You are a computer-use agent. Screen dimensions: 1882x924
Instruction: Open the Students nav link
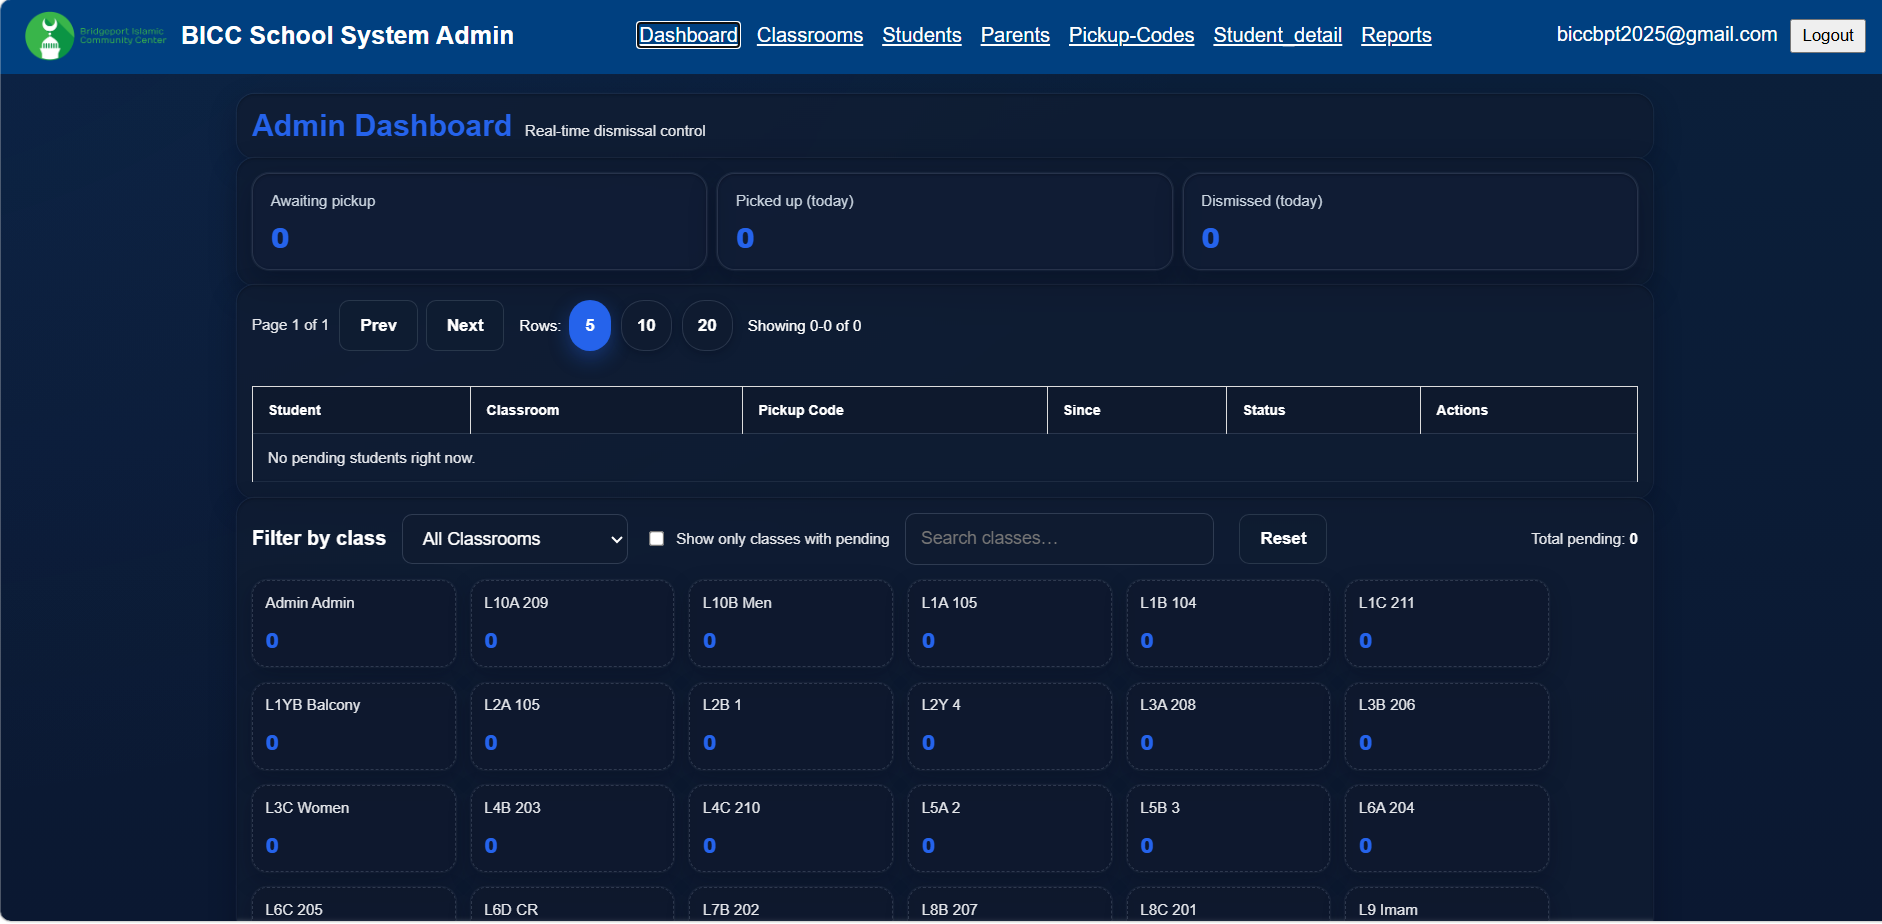[922, 35]
